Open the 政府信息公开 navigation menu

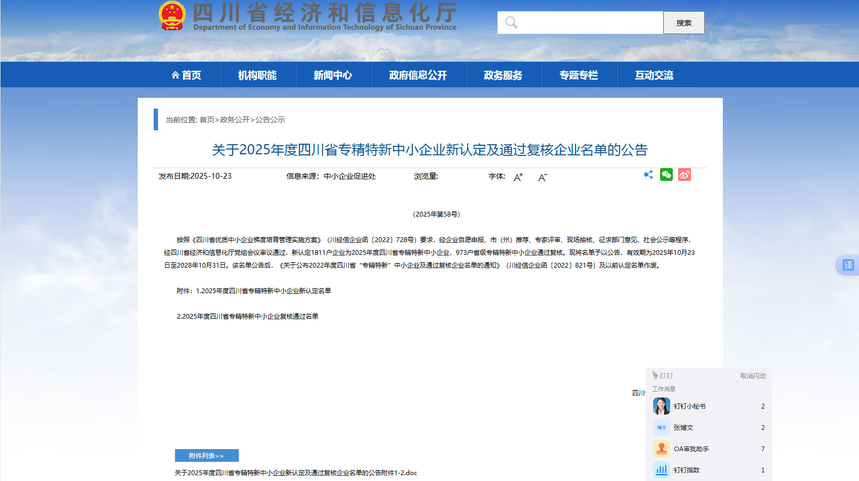click(418, 75)
